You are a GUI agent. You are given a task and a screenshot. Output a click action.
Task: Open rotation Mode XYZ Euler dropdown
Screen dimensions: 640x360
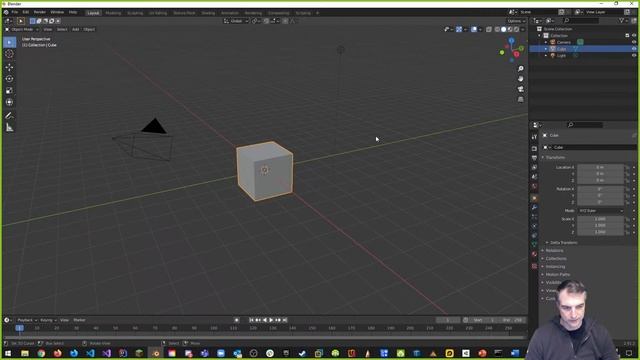pyautogui.click(x=601, y=211)
